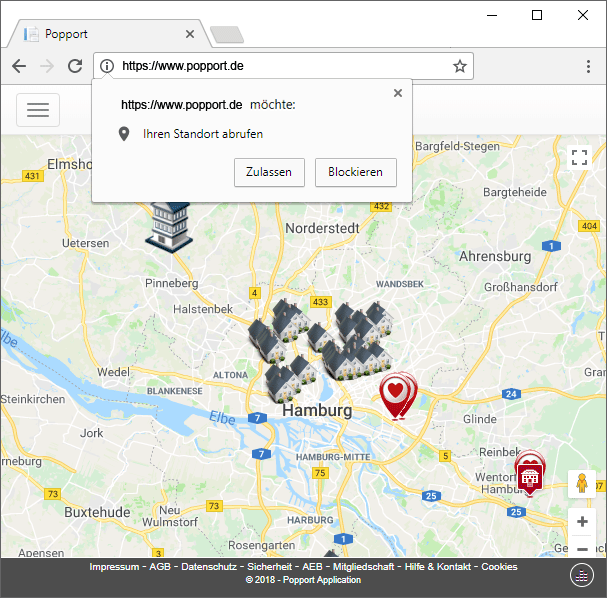The height and width of the screenshot is (598, 607).
Task: Toggle fullscreen map view
Action: pyautogui.click(x=579, y=157)
